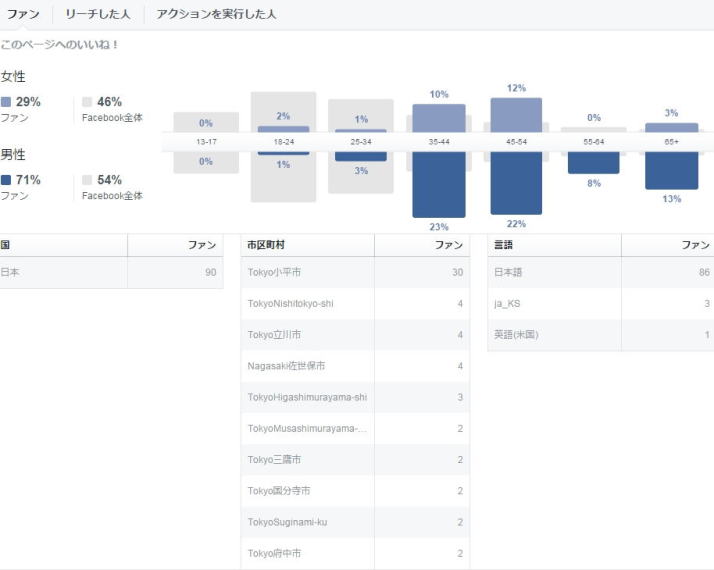Click the 国 column header
Image resolution: width=714 pixels, height=570 pixels.
(63, 245)
